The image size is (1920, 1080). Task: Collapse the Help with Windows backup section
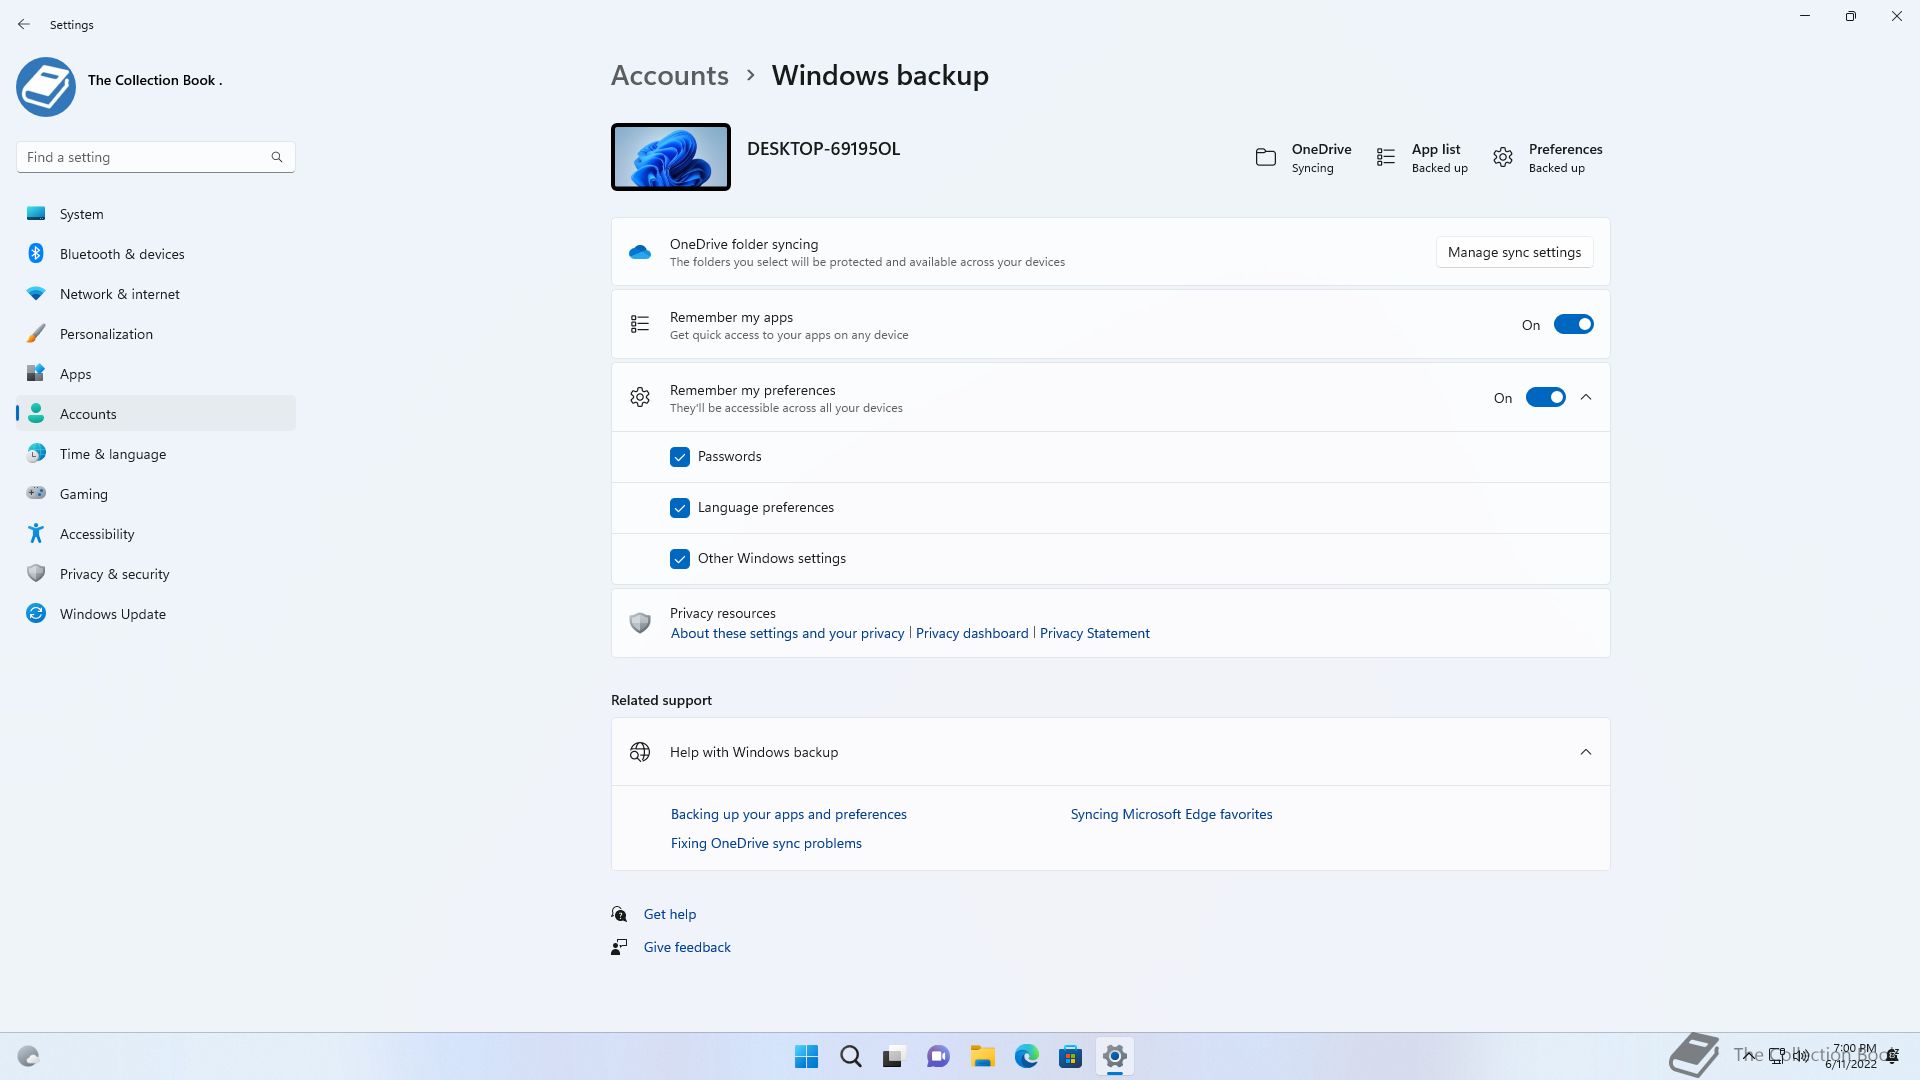tap(1586, 752)
